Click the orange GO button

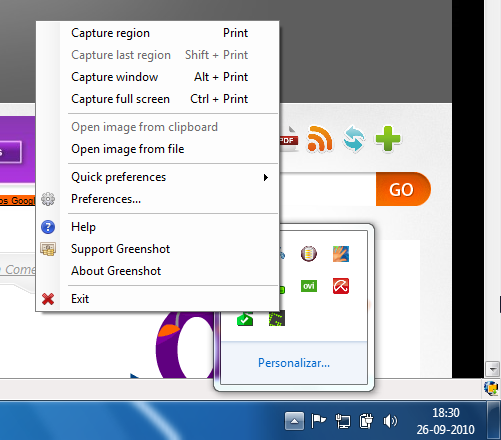(x=403, y=189)
